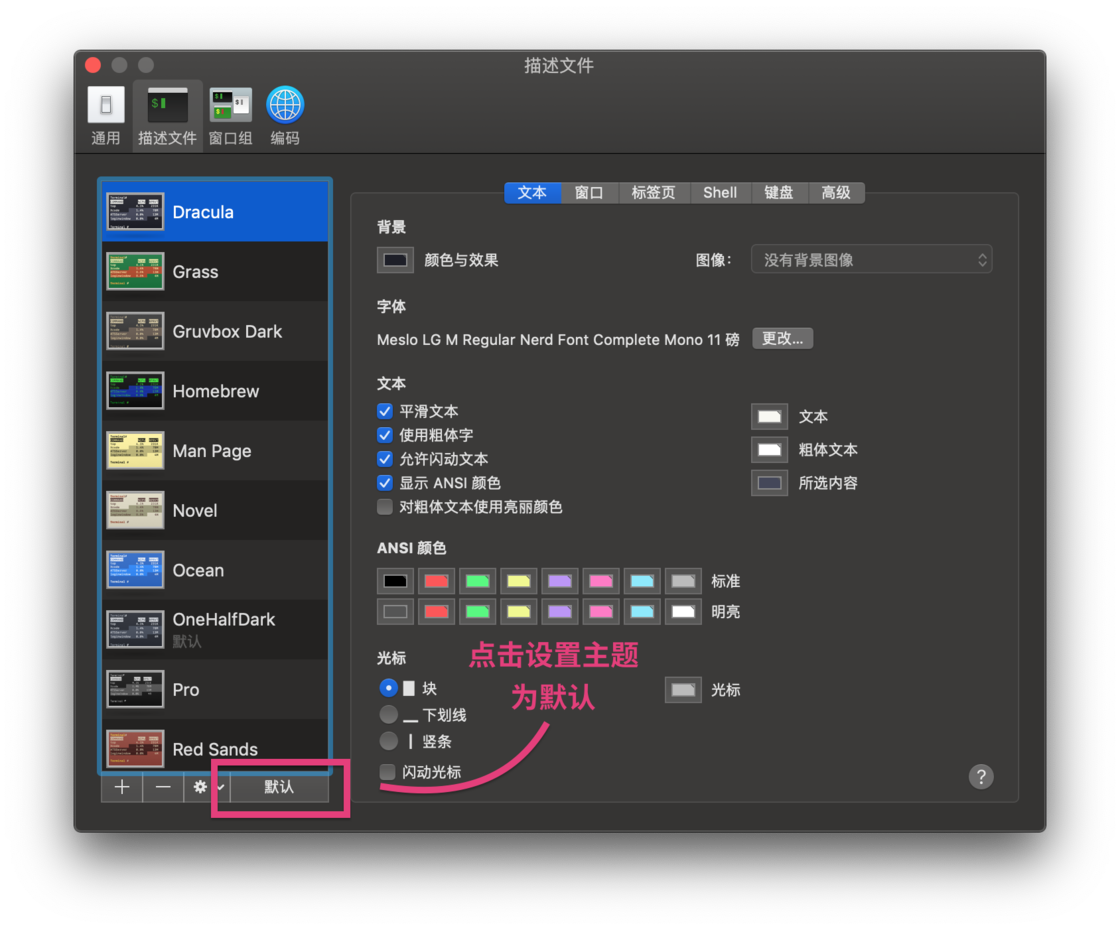Click the 默认 button to set default theme
Screen dimensions: 1120x930
pyautogui.click(x=278, y=787)
